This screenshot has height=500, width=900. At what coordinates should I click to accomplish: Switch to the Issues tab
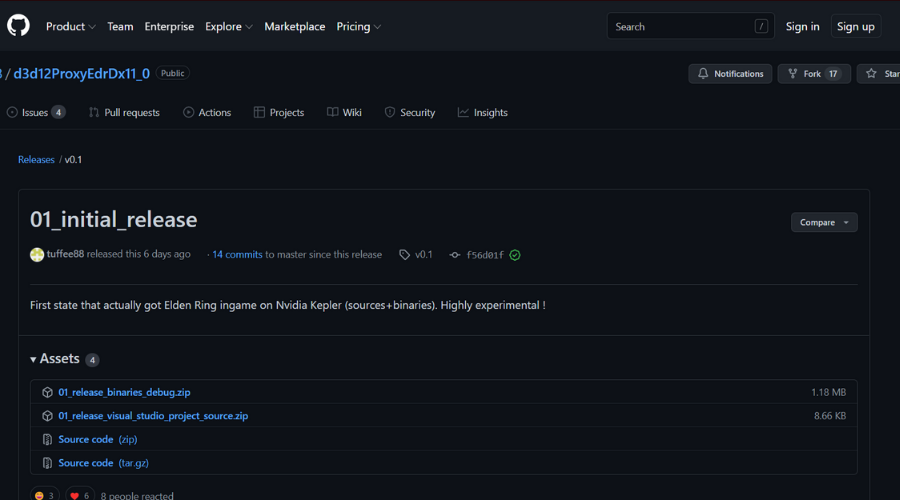[36, 113]
